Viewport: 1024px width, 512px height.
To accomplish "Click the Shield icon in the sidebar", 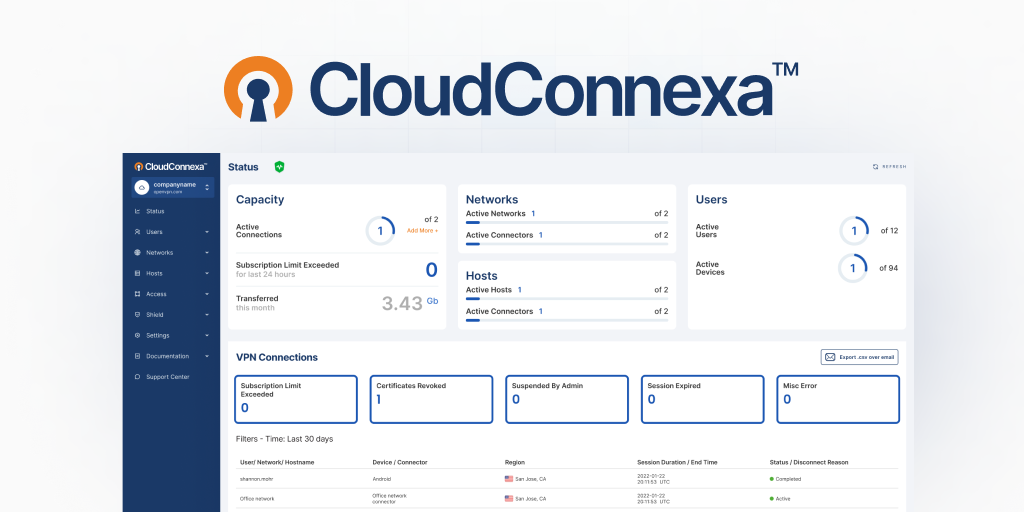I will tap(137, 315).
